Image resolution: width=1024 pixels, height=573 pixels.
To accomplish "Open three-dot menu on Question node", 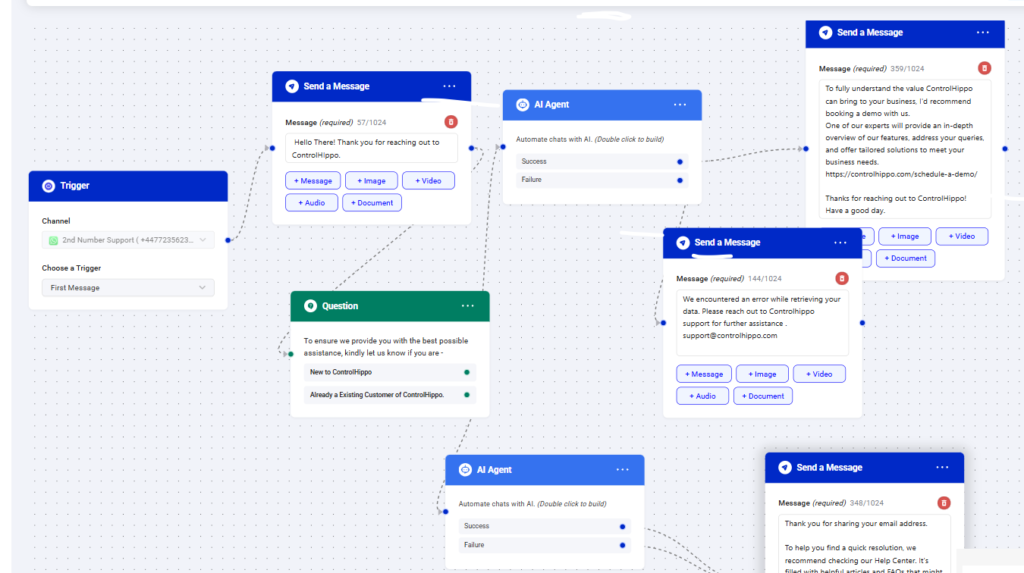I will pos(468,306).
